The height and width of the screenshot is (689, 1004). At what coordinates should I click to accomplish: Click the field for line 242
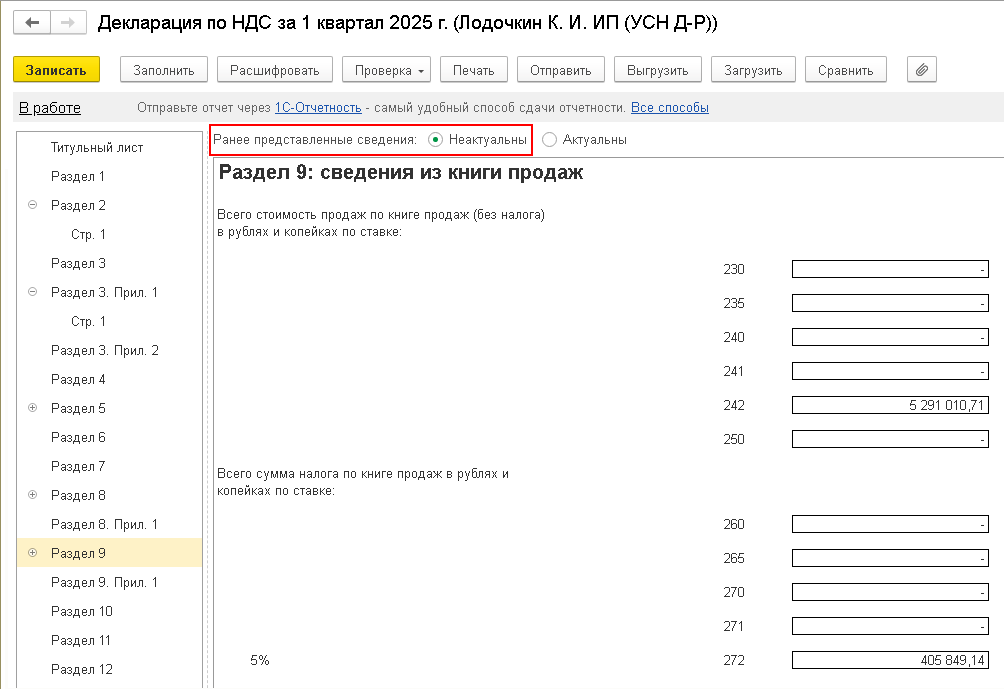(889, 405)
